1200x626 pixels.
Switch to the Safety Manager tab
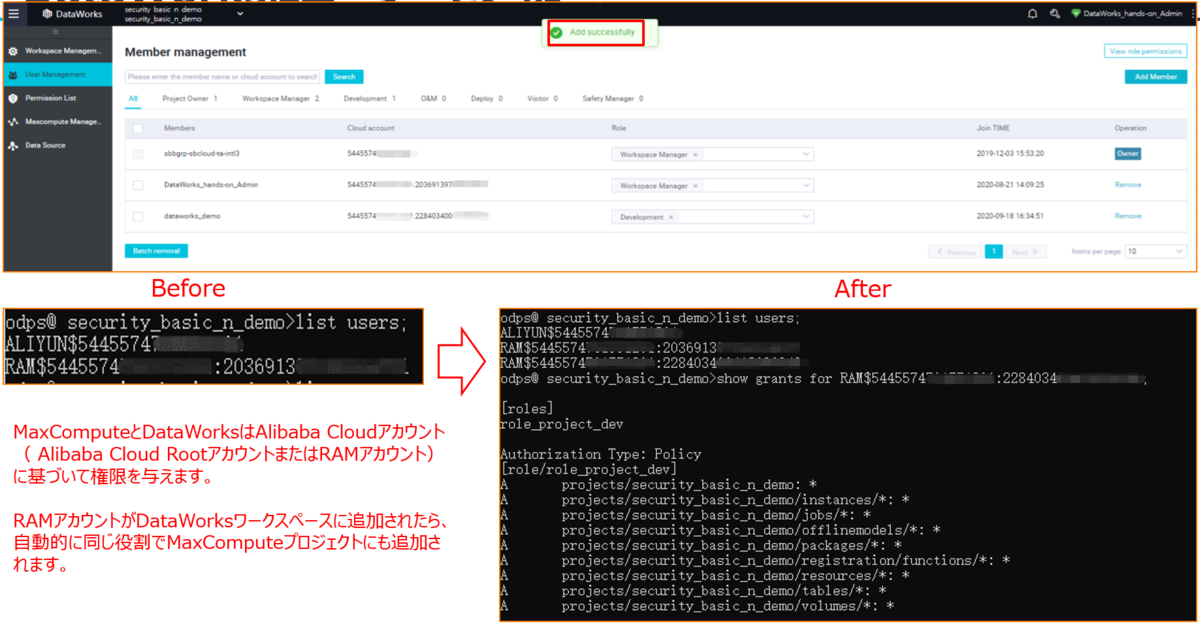pyautogui.click(x=612, y=98)
